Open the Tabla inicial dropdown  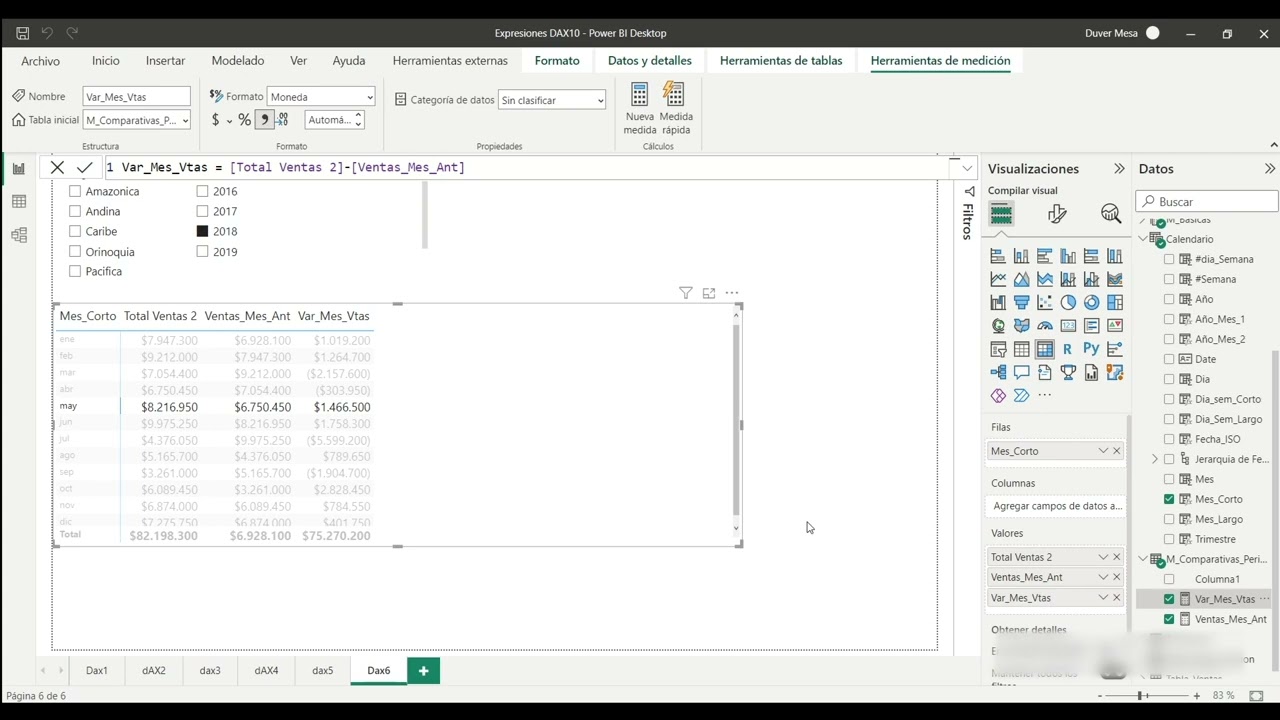[x=137, y=120]
